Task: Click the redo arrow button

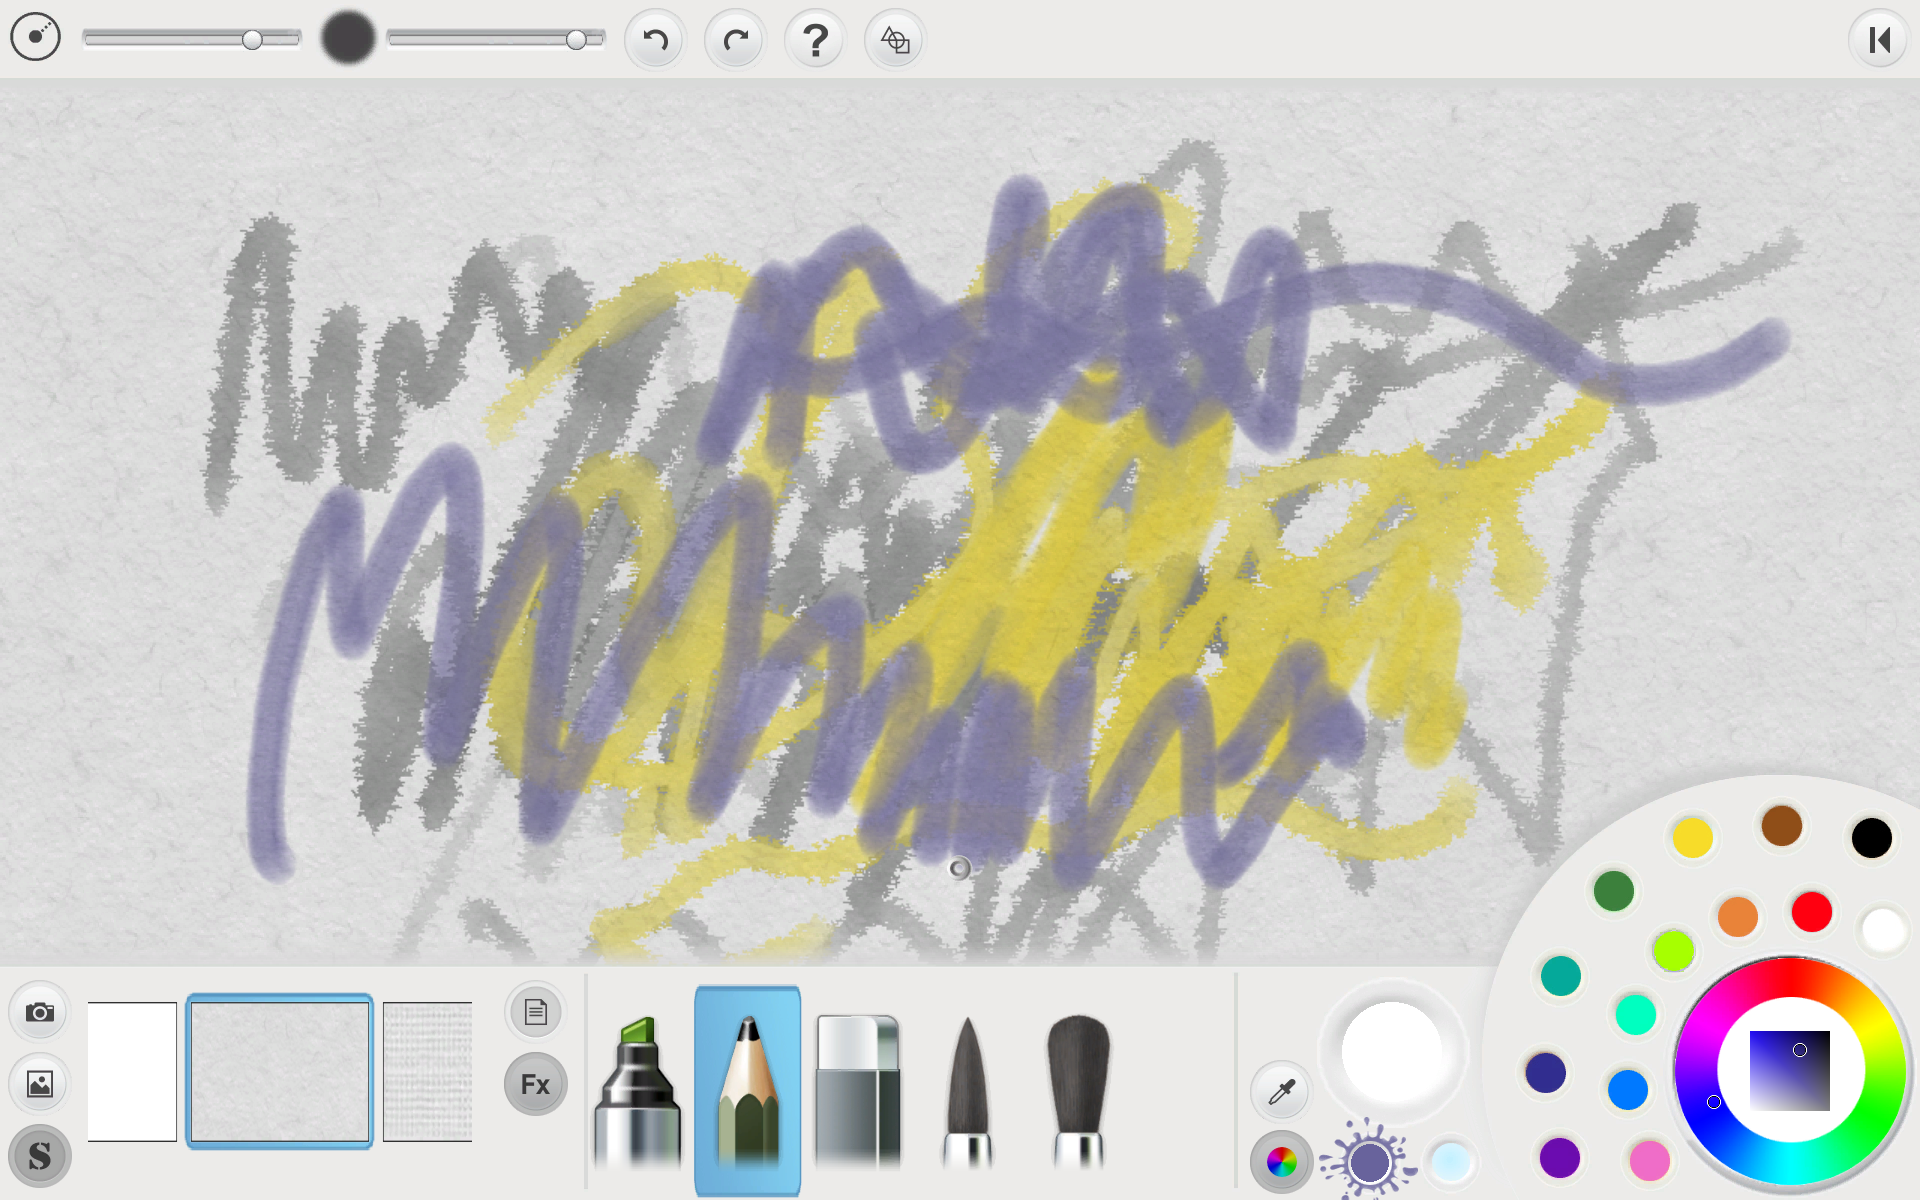Action: pos(735,40)
